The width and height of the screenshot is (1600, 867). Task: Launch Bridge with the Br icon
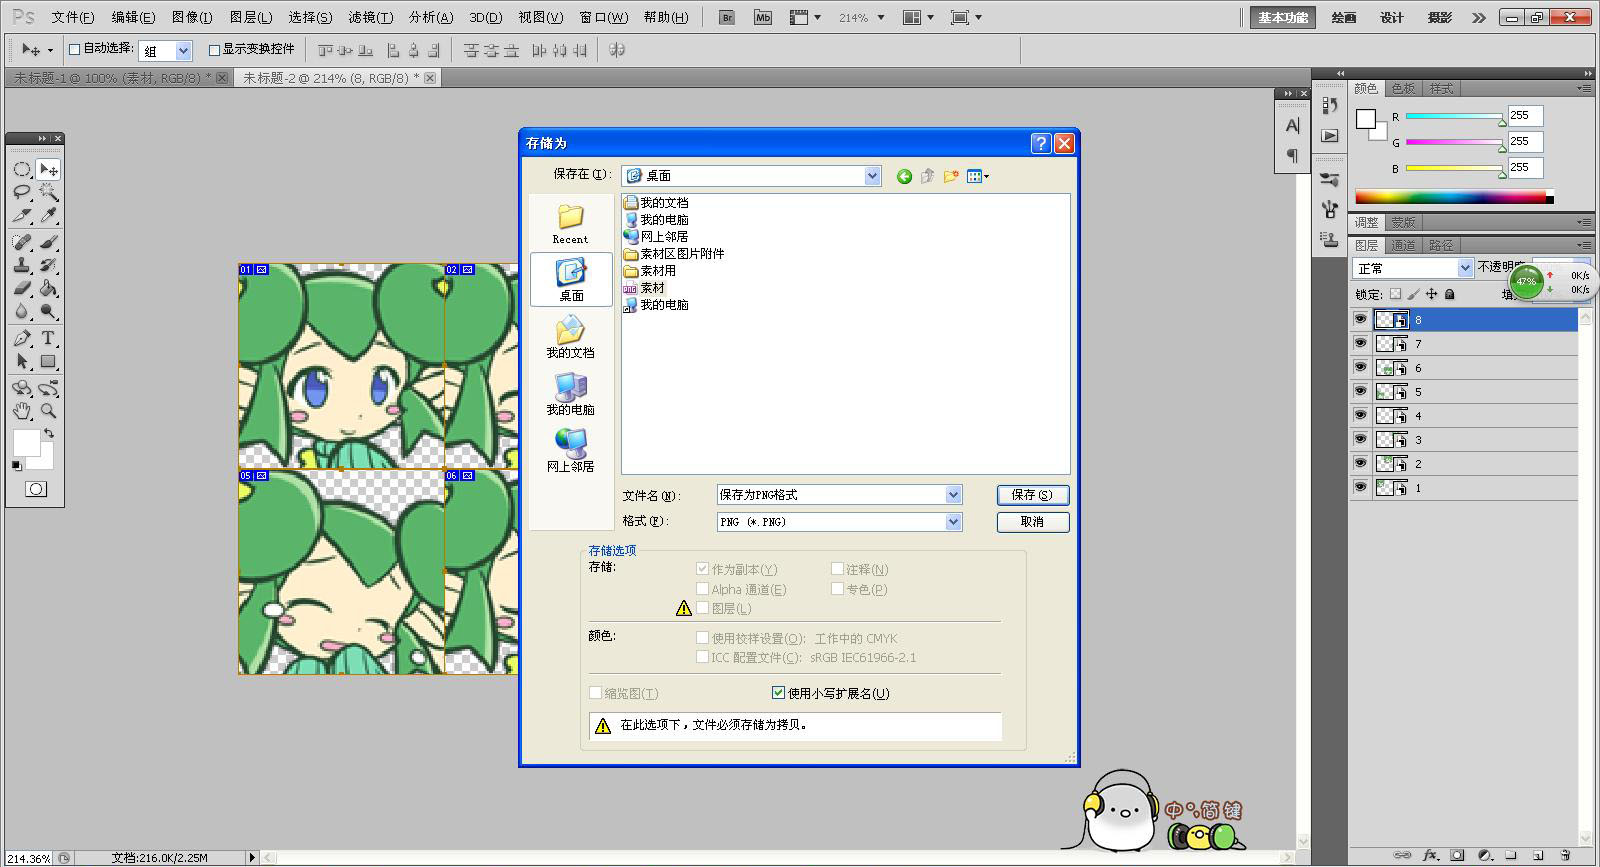727,17
